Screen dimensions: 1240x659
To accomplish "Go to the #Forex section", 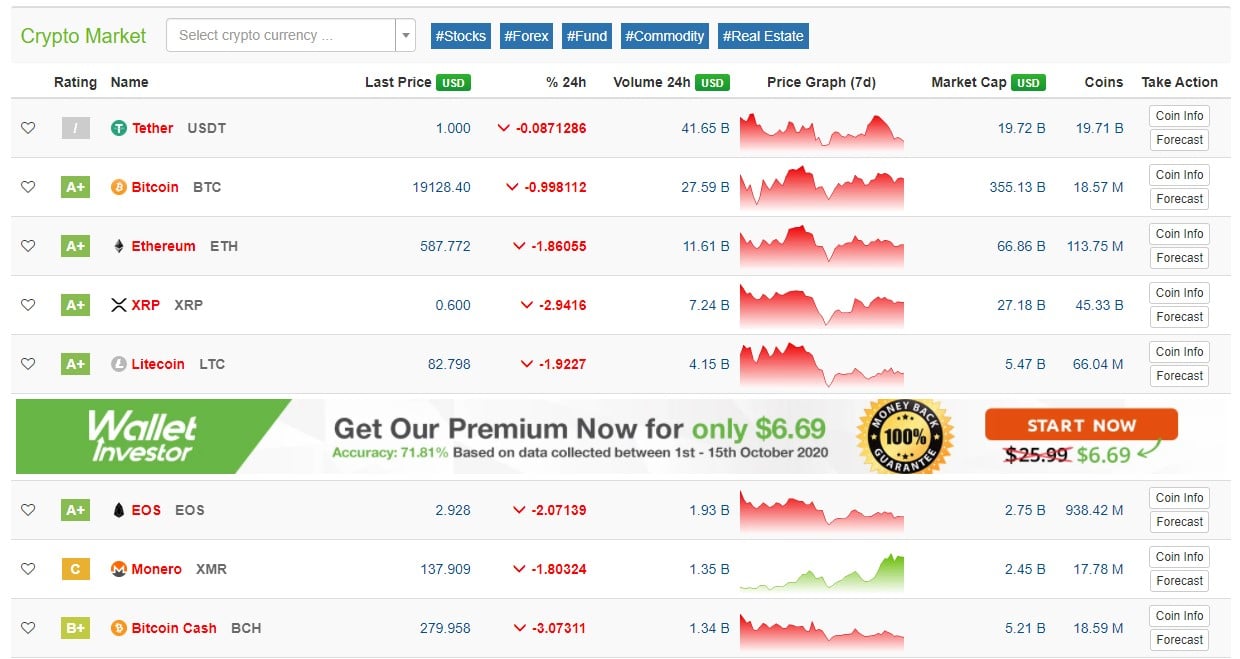I will click(526, 36).
